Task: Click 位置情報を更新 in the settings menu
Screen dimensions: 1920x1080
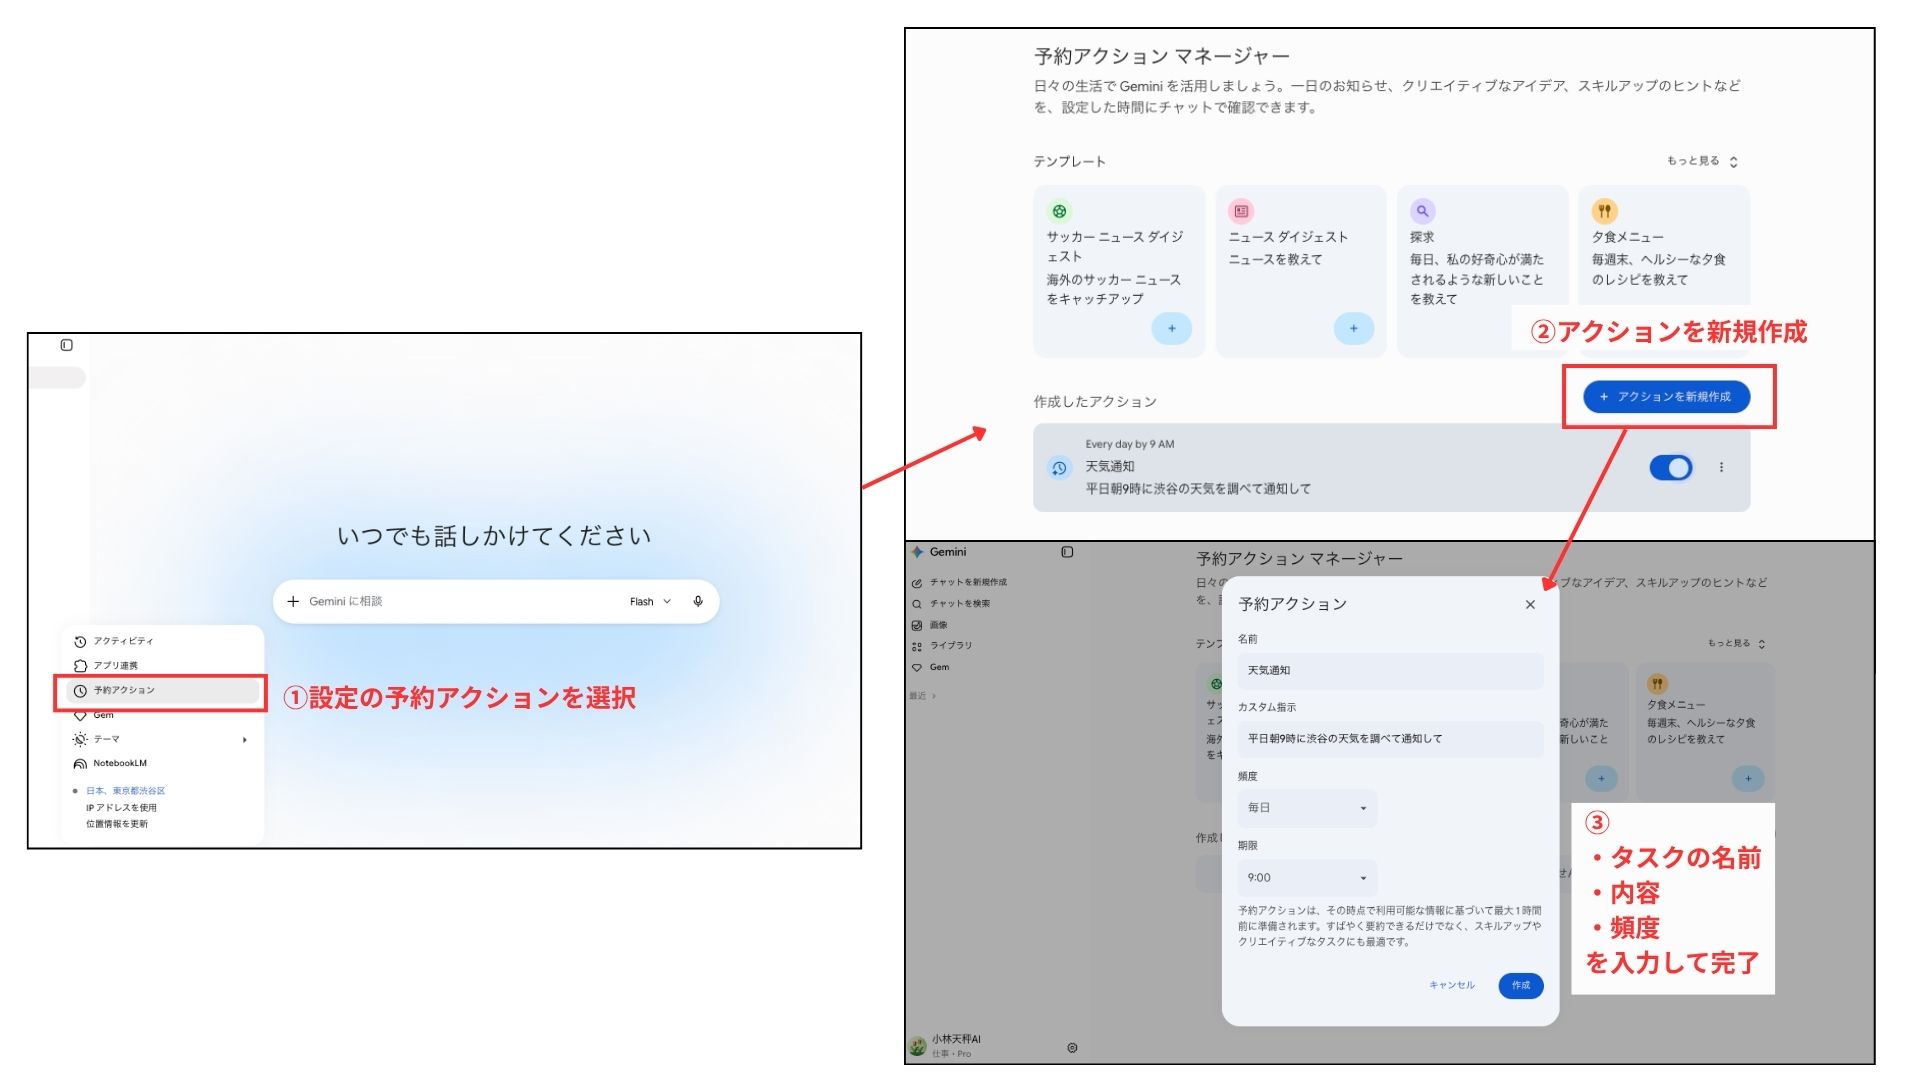Action: pyautogui.click(x=116, y=824)
